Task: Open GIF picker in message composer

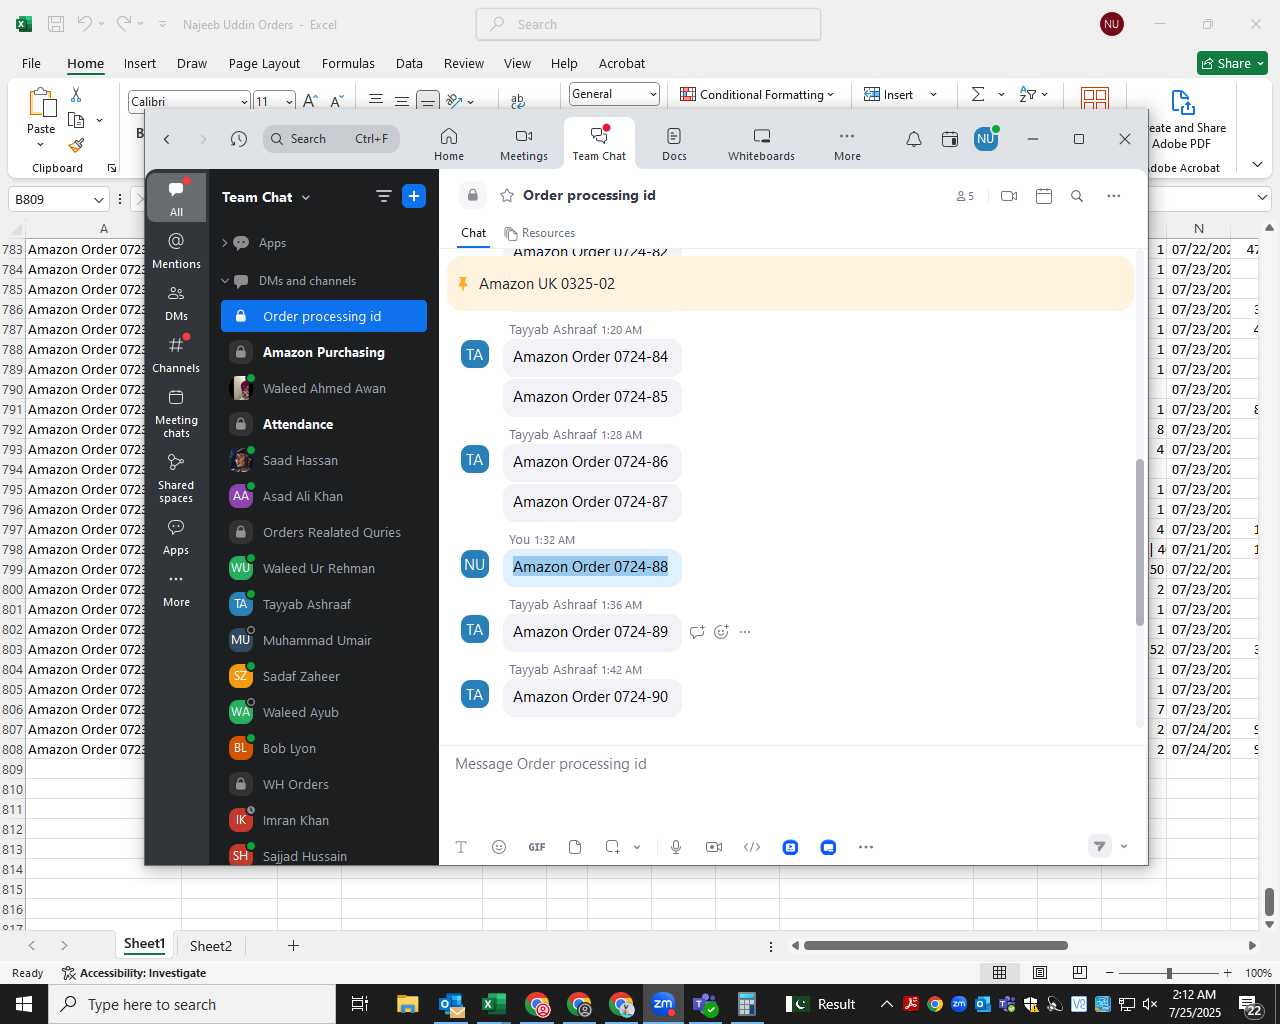Action: click(x=537, y=847)
